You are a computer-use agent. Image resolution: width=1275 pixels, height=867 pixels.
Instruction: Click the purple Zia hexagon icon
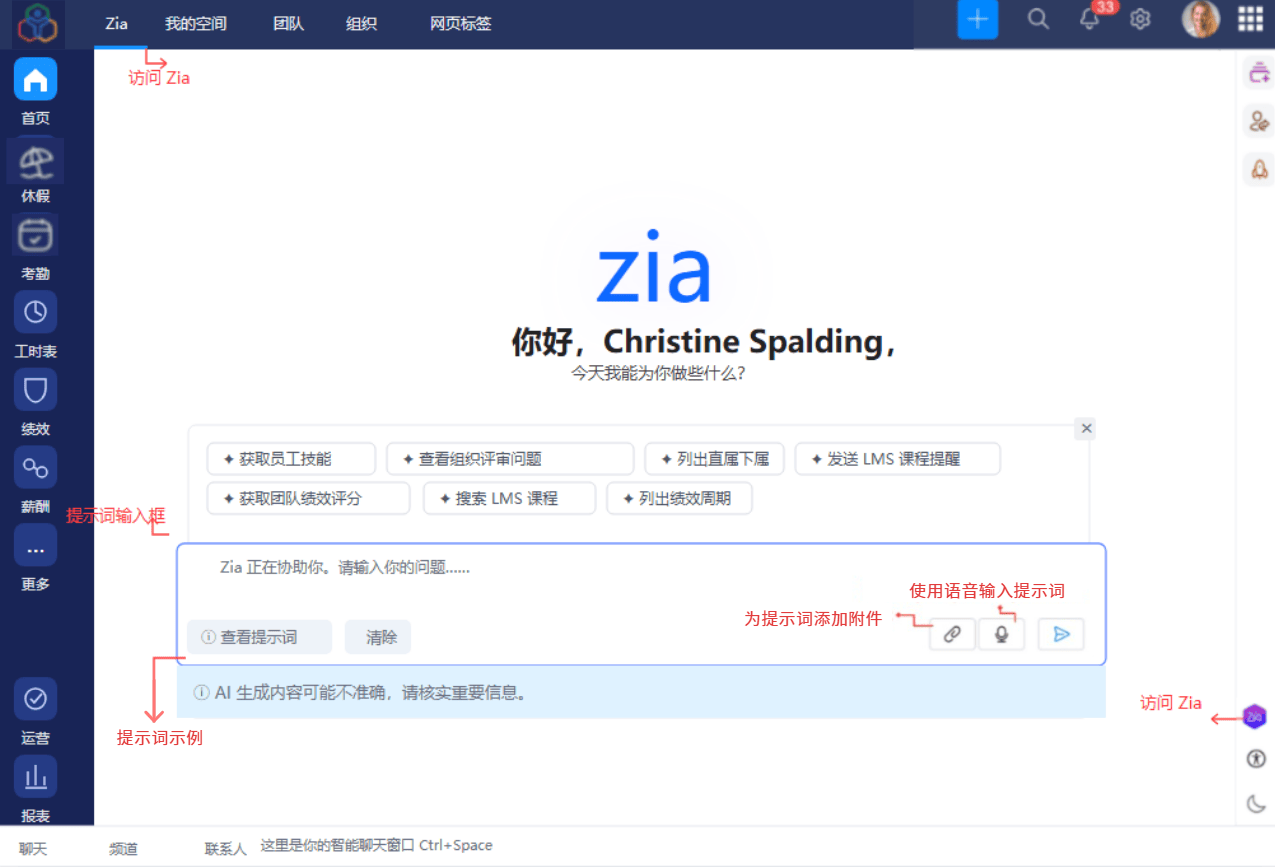point(1254,716)
